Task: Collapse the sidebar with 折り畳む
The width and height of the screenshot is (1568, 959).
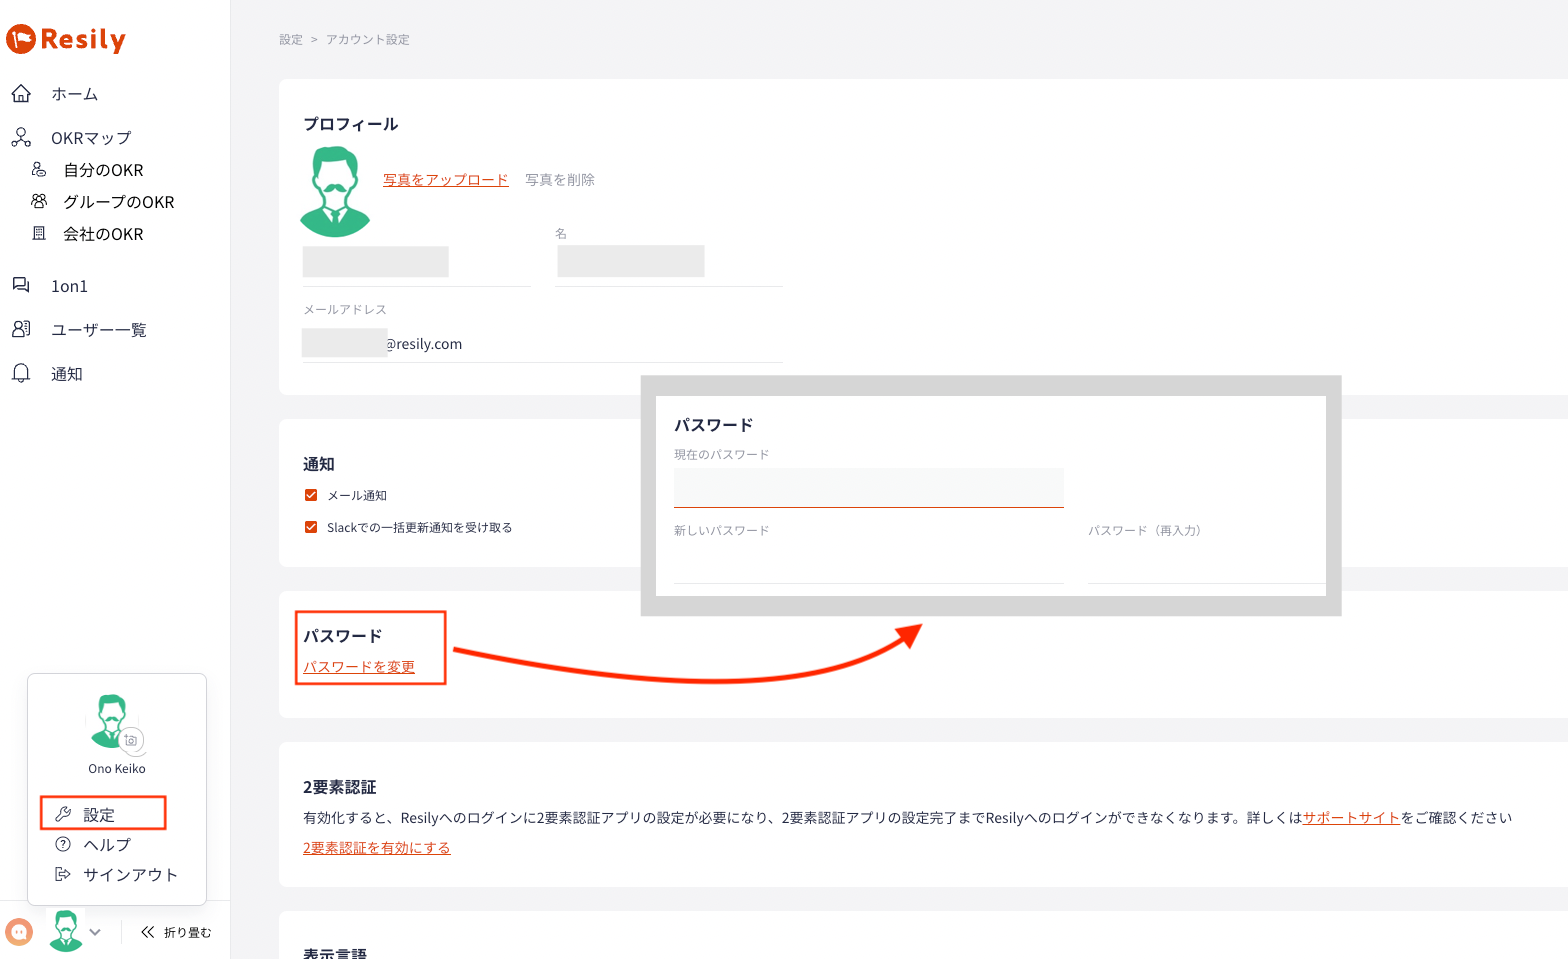Action: [x=176, y=932]
